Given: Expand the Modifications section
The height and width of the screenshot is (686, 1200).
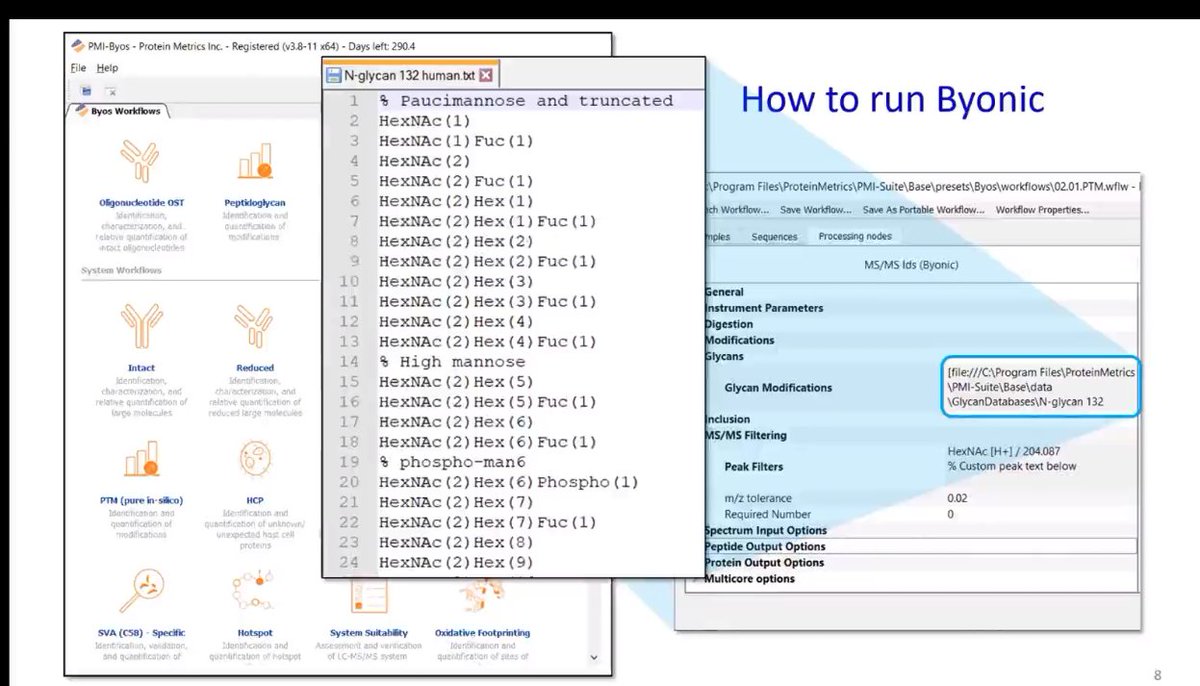Looking at the screenshot, I should point(739,340).
